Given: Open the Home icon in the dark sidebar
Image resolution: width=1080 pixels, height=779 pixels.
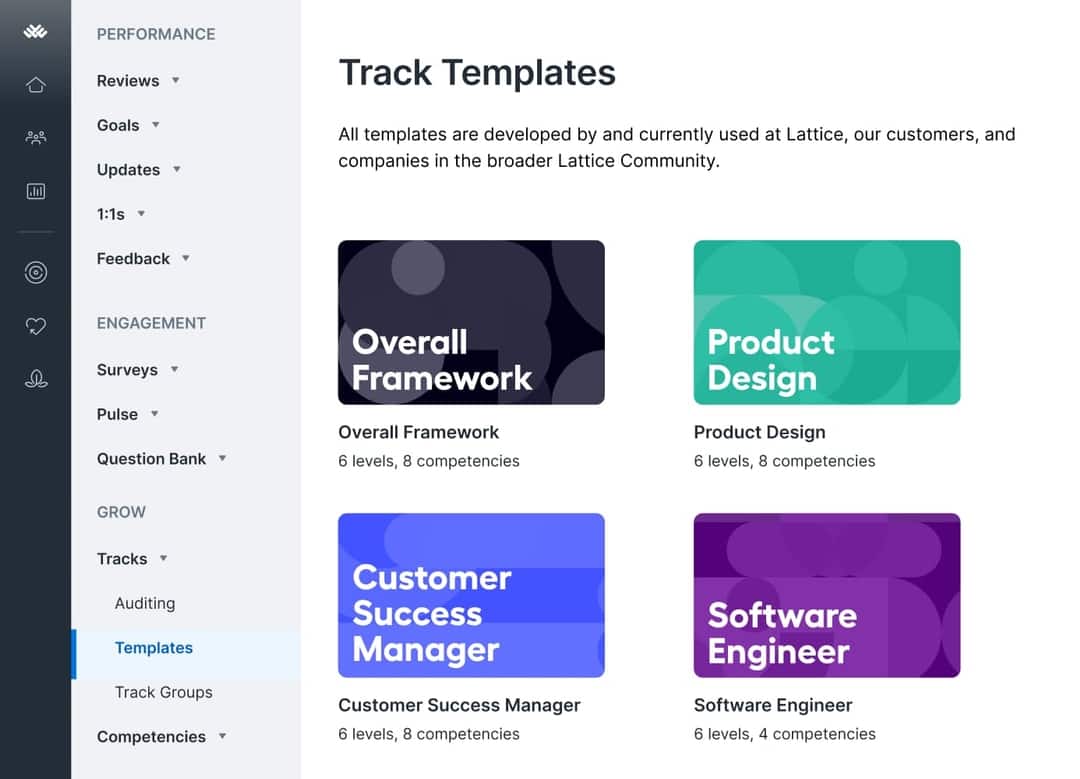Looking at the screenshot, I should pos(35,85).
